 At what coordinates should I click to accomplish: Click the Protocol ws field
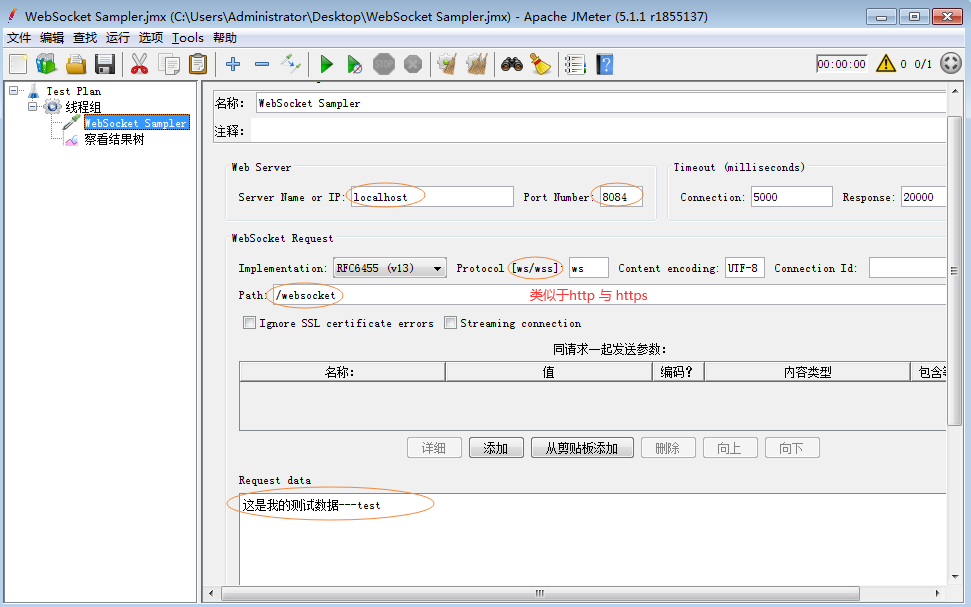(588, 268)
